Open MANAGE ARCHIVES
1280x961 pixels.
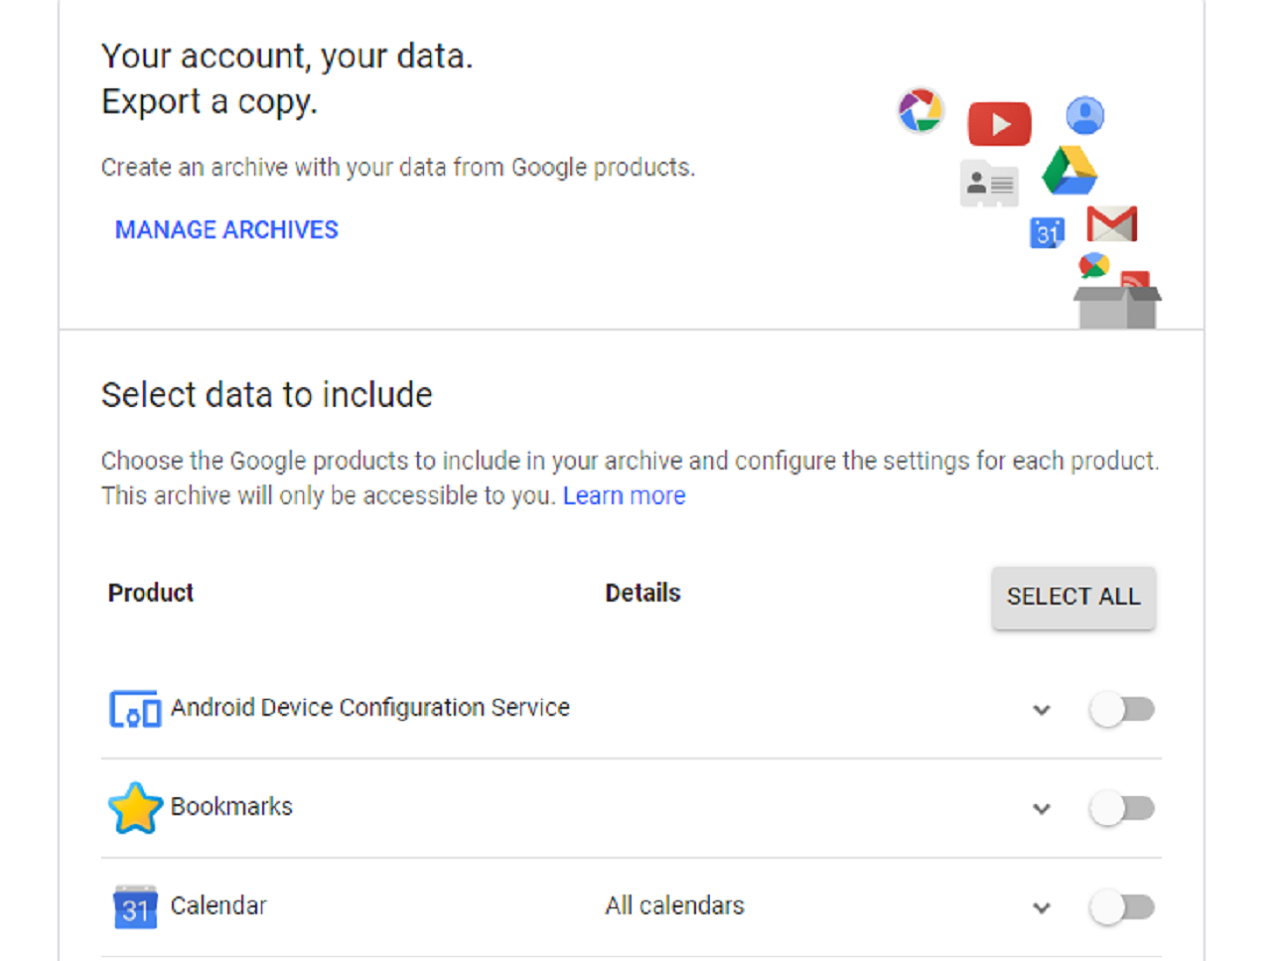coord(227,230)
